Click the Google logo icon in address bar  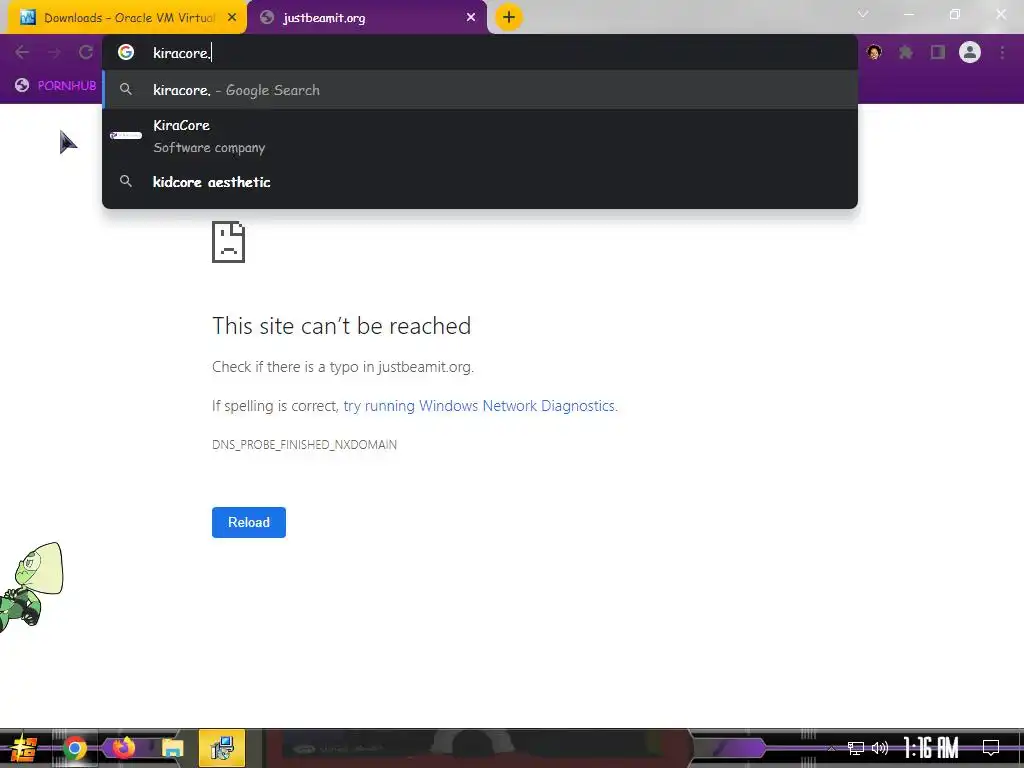tap(126, 52)
